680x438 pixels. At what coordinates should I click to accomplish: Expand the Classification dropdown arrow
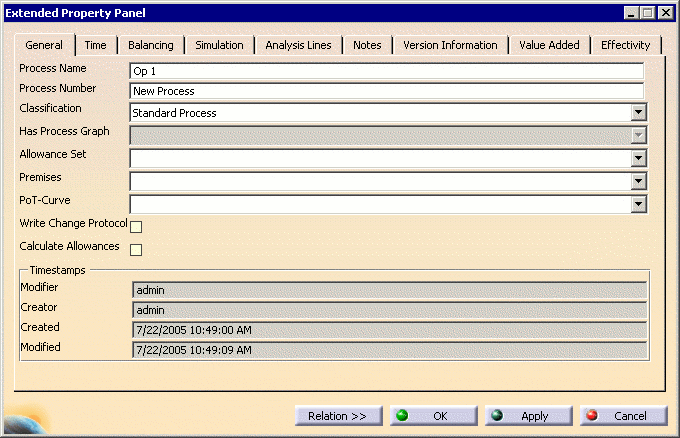638,113
